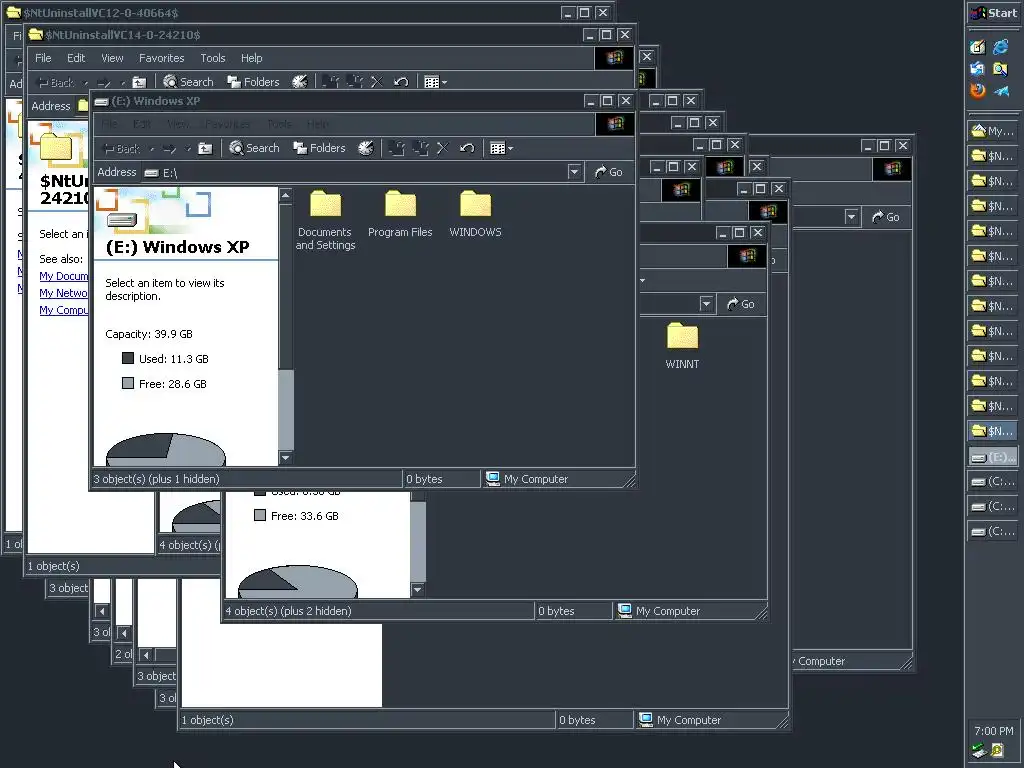Image resolution: width=1024 pixels, height=768 pixels.
Task: Click the Free: 33.6 GB legend swatch
Action: 260,515
